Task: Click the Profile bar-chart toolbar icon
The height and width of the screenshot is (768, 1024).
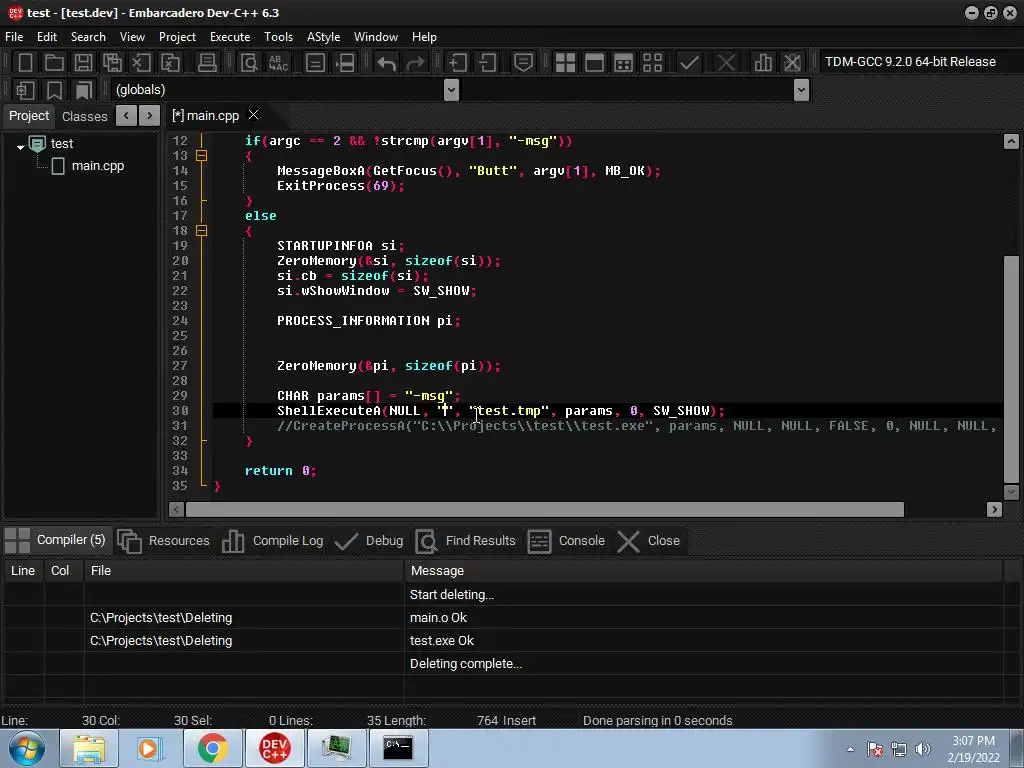Action: pyautogui.click(x=763, y=63)
